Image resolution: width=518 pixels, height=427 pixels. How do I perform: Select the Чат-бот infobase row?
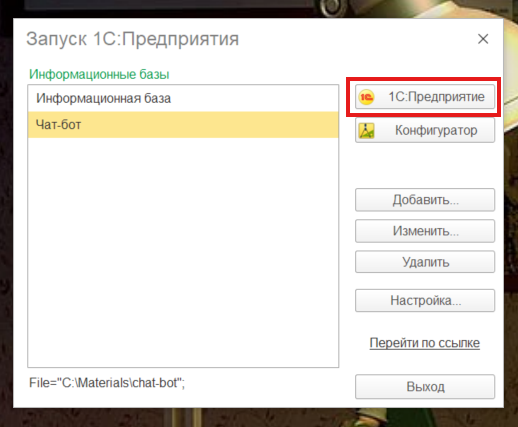tap(183, 125)
